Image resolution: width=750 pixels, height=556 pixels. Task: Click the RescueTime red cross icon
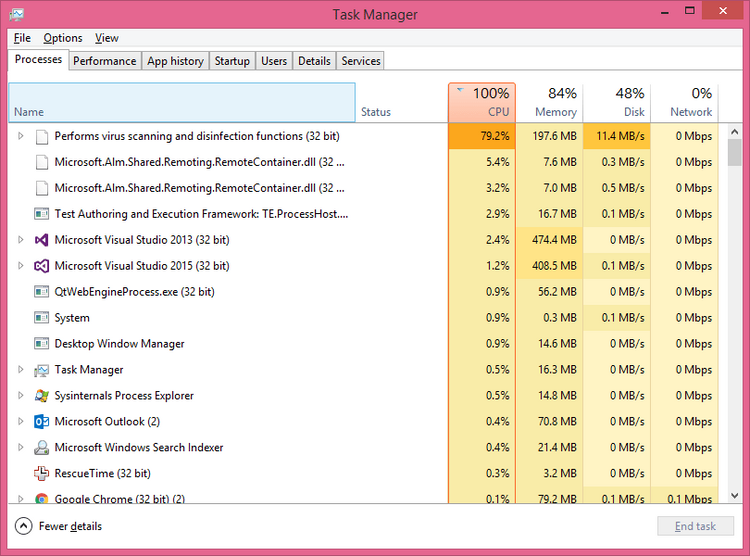[42, 474]
